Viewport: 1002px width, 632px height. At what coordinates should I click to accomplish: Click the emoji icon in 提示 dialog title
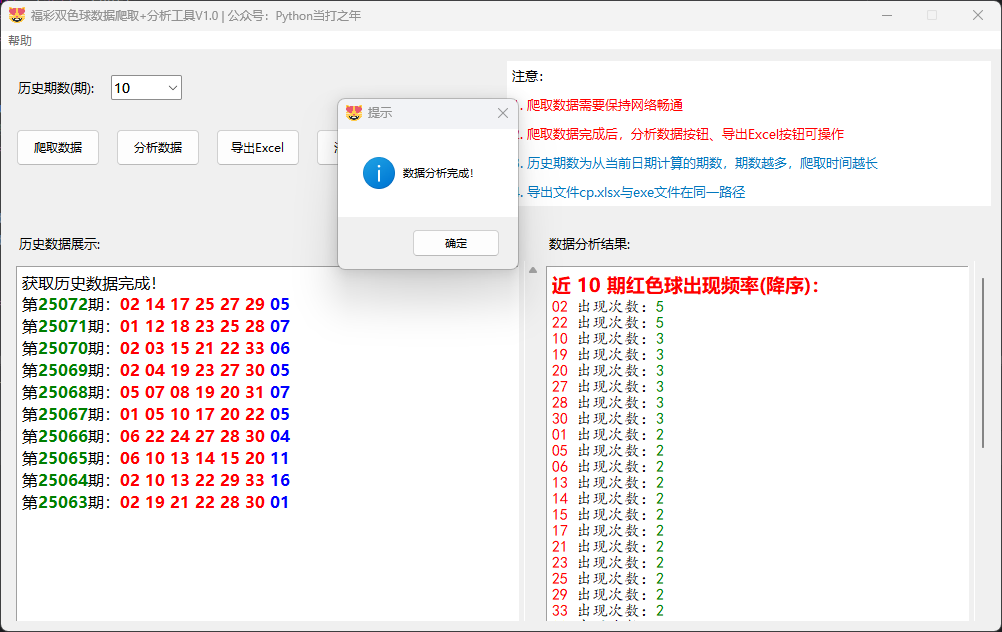tap(353, 113)
